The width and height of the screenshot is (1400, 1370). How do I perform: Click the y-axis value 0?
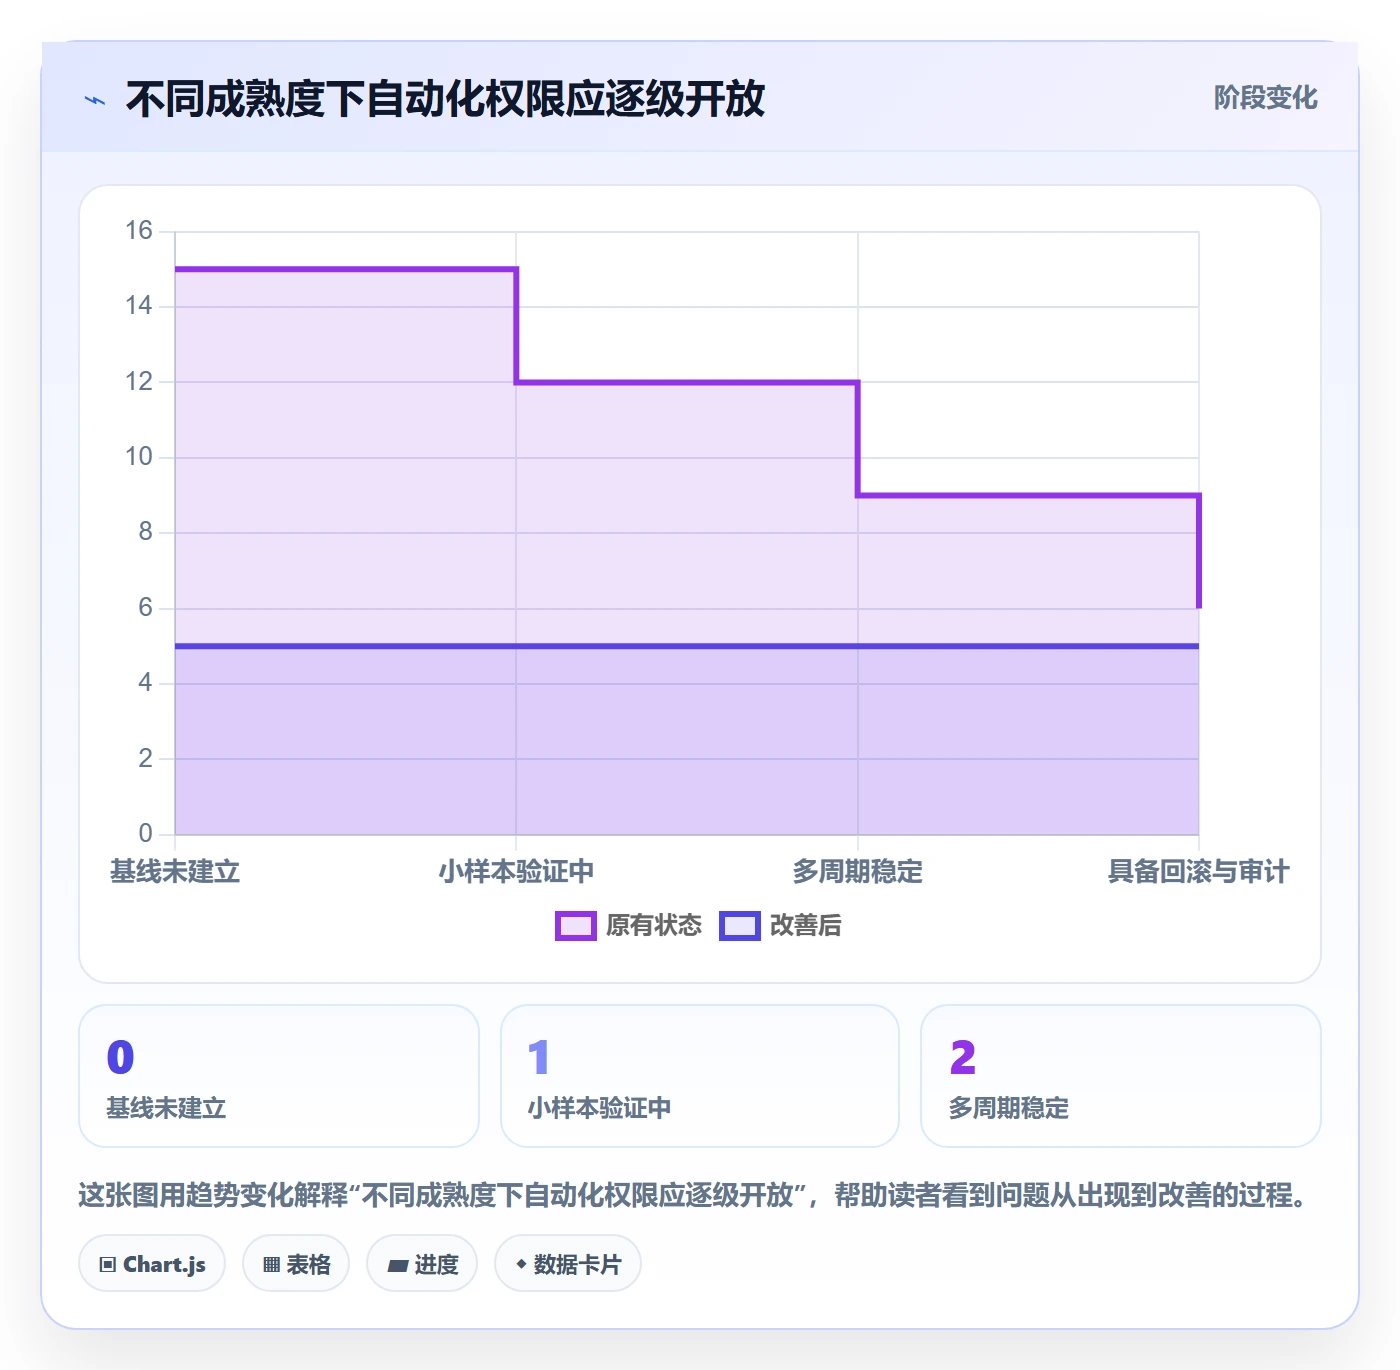point(146,834)
